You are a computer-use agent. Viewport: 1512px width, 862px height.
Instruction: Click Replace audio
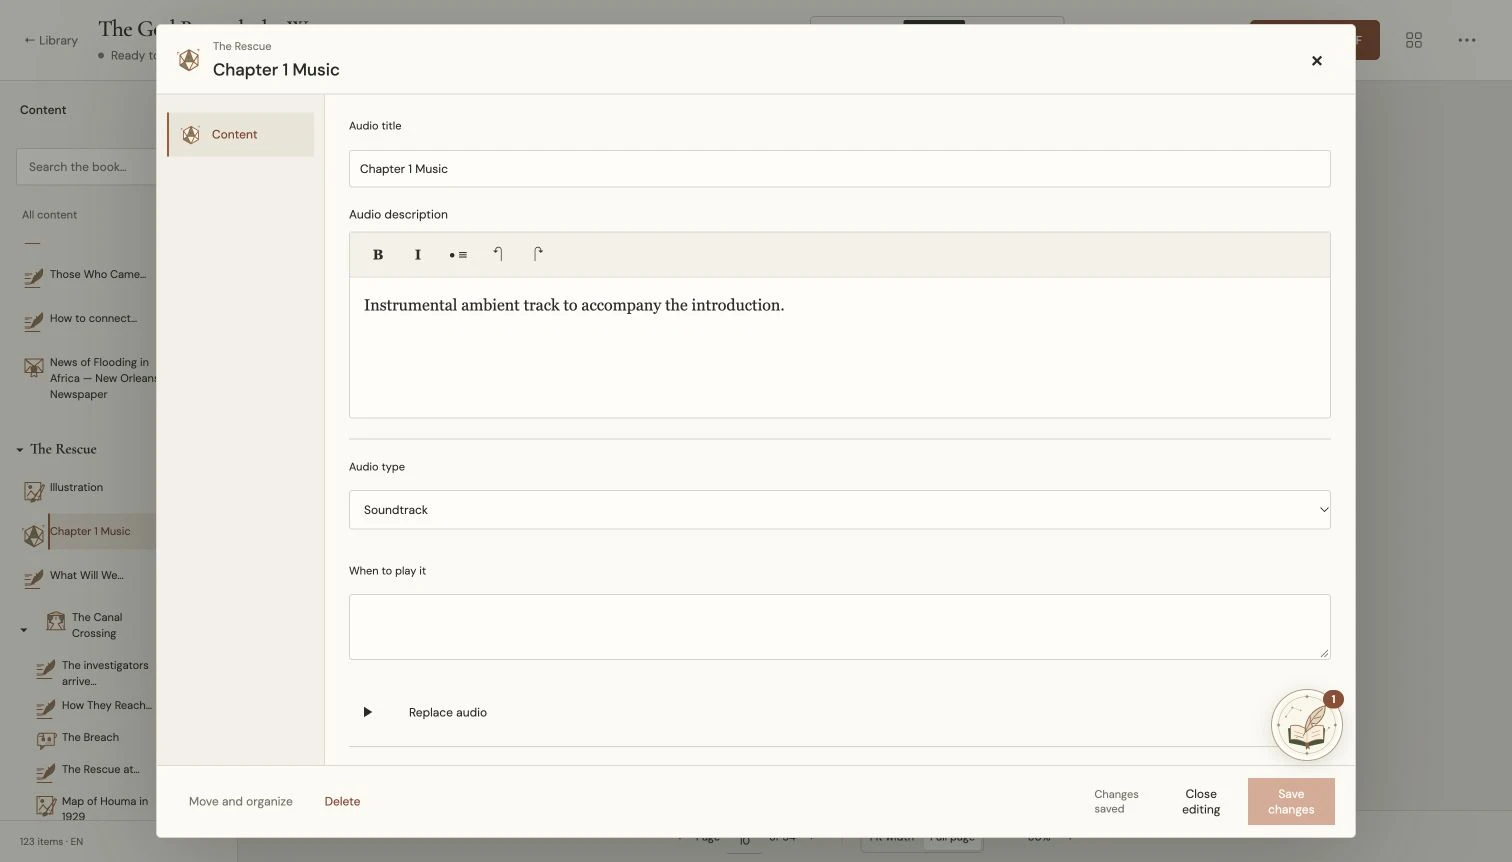[x=448, y=712]
